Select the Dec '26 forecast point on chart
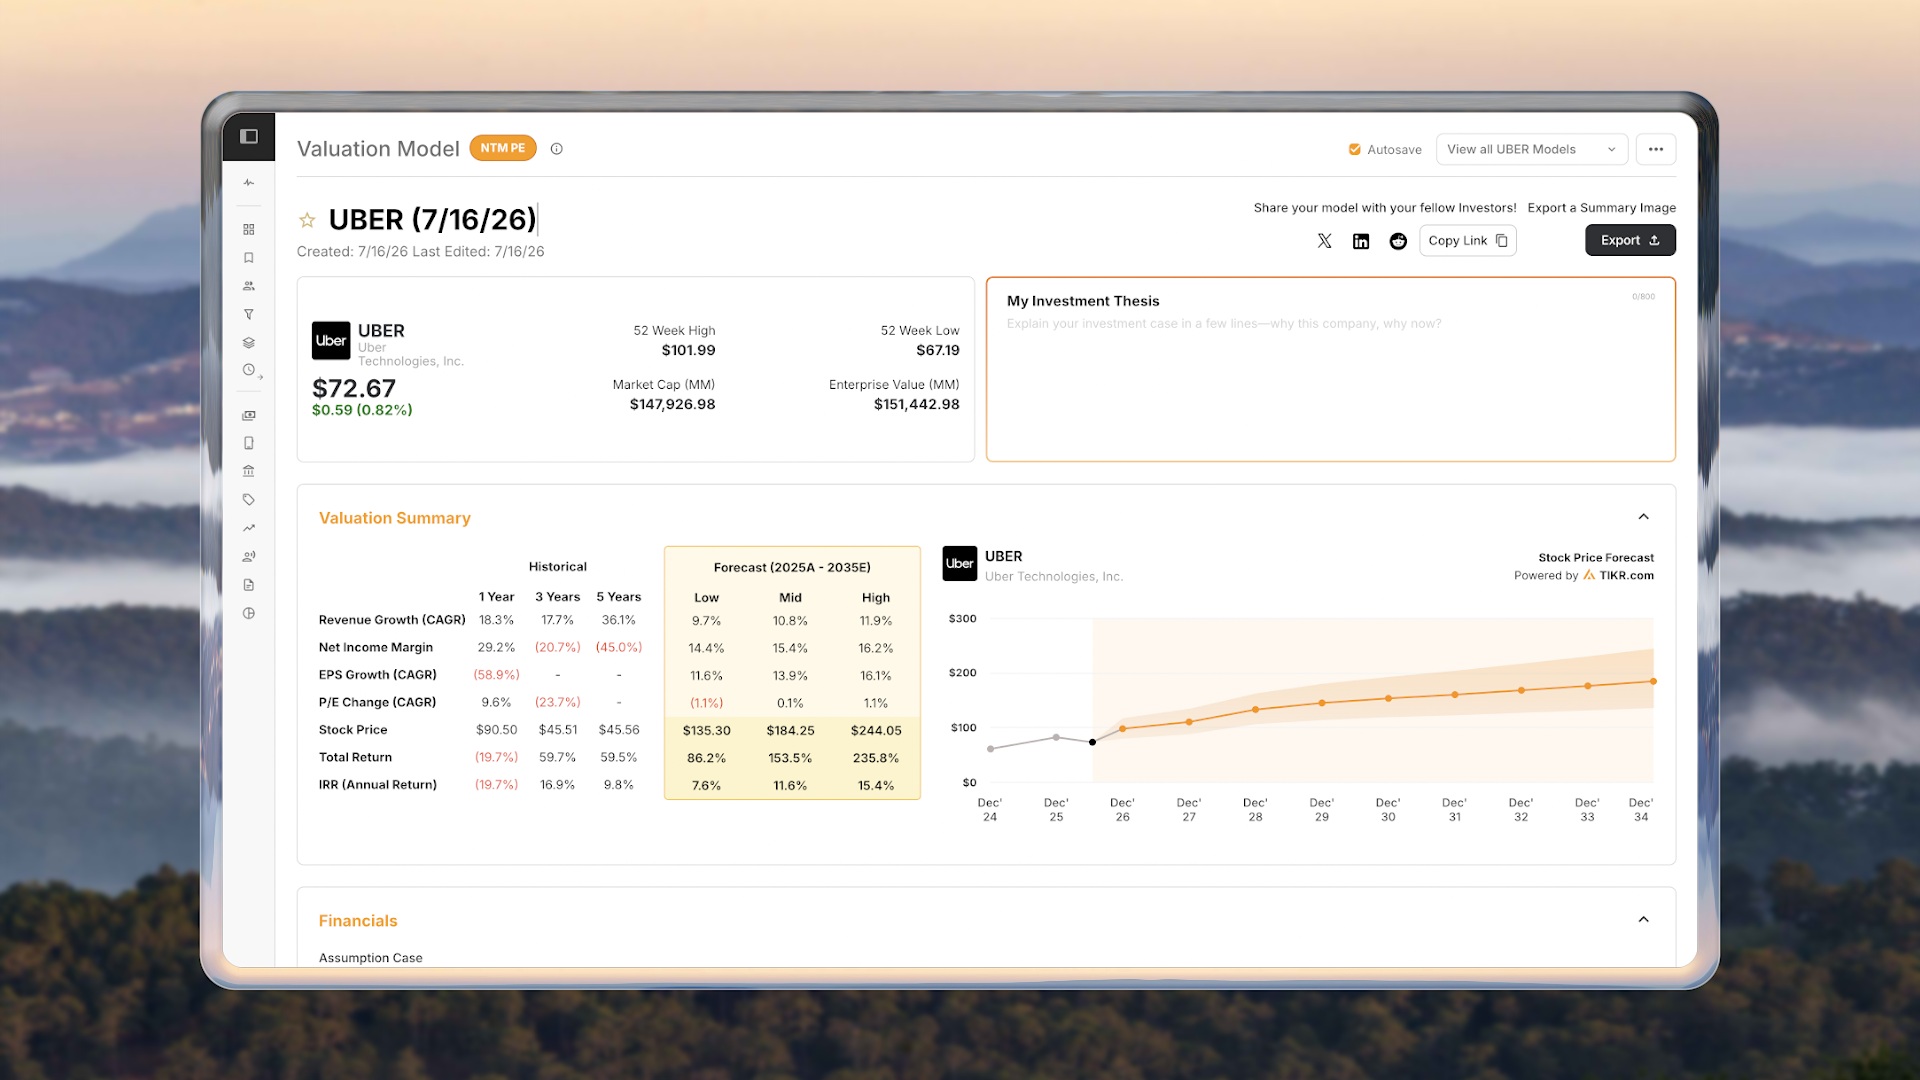 tap(1123, 729)
